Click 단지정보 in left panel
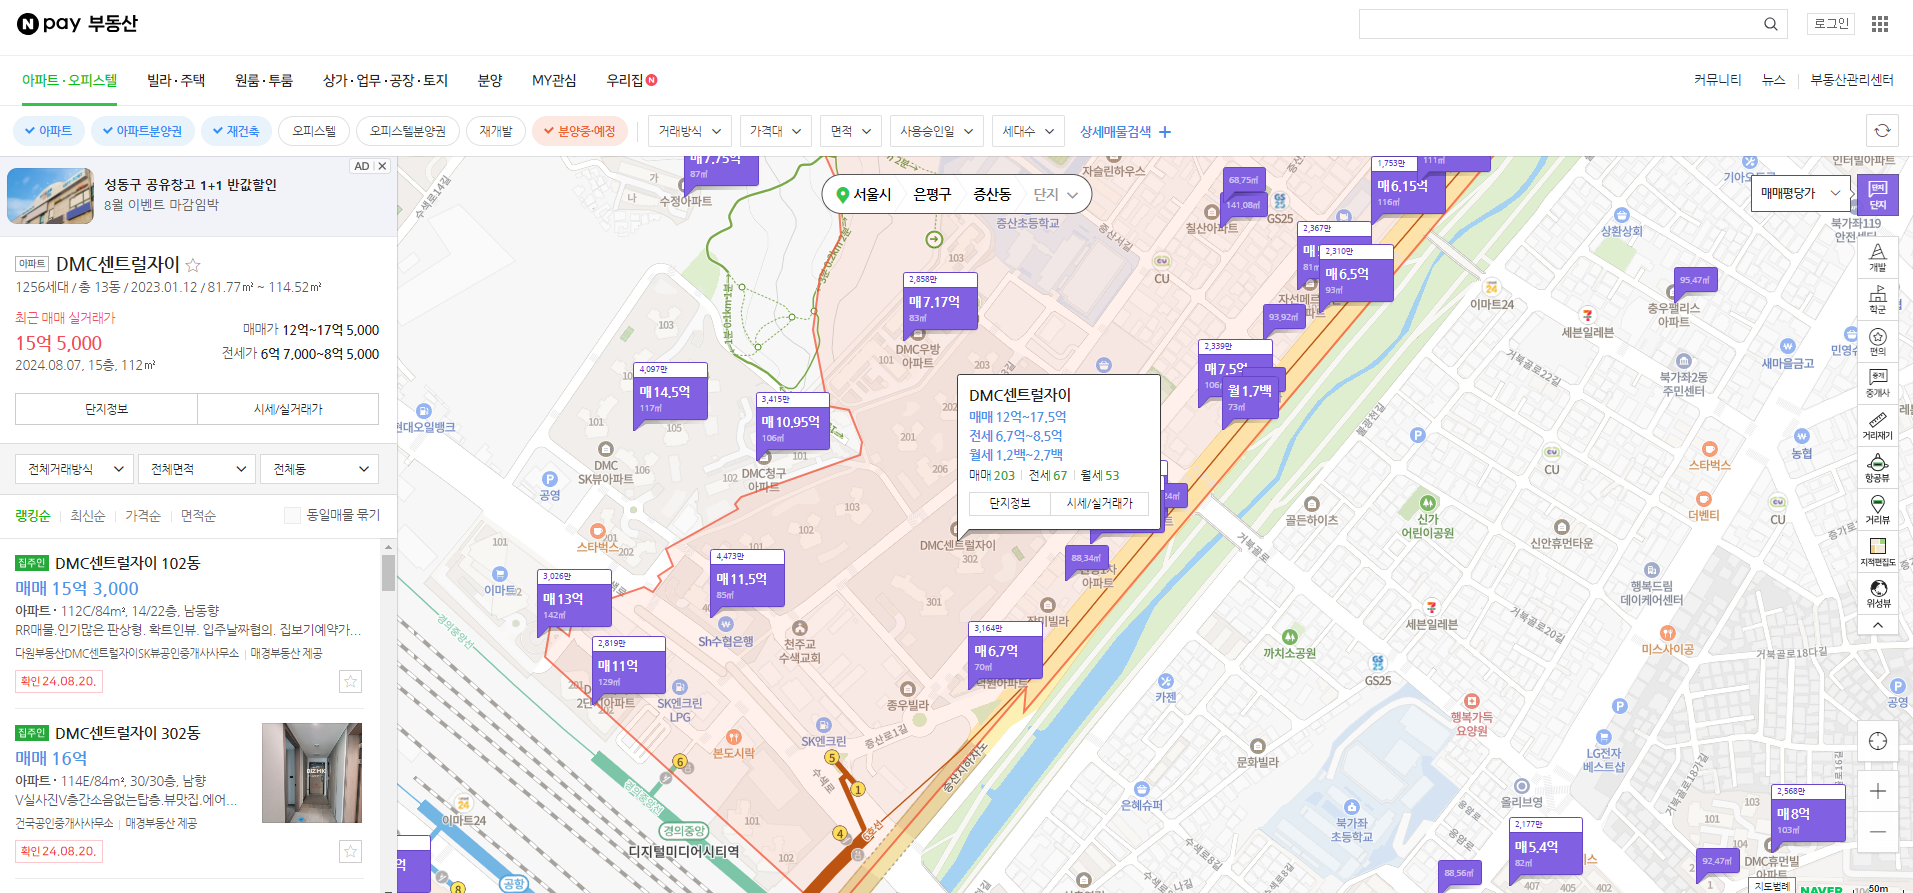Screen dimensions: 1913x893 [106, 409]
